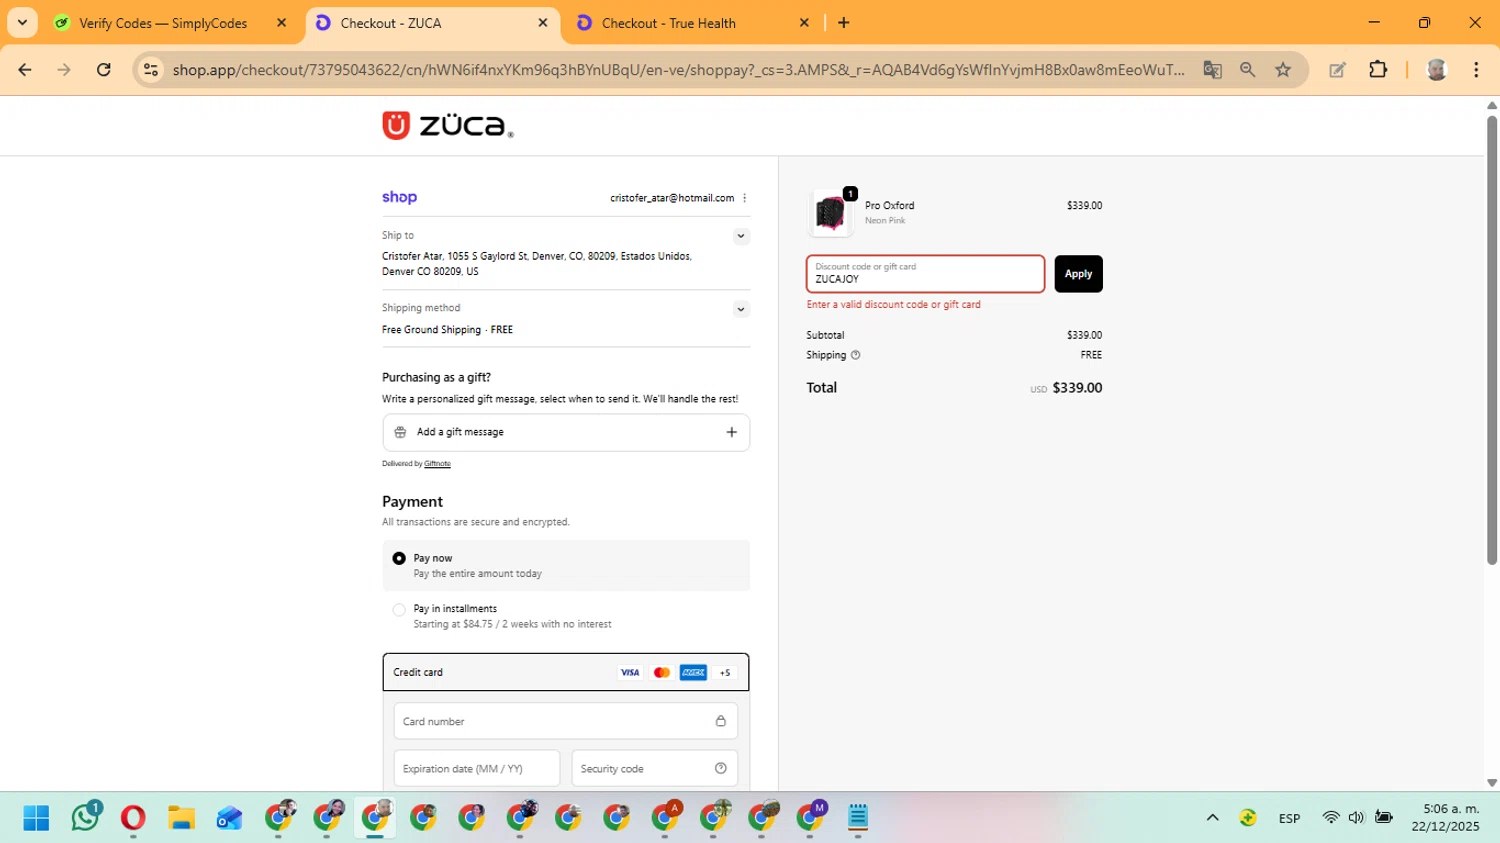Show hidden system tray icons
This screenshot has height=843, width=1500.
click(x=1212, y=818)
